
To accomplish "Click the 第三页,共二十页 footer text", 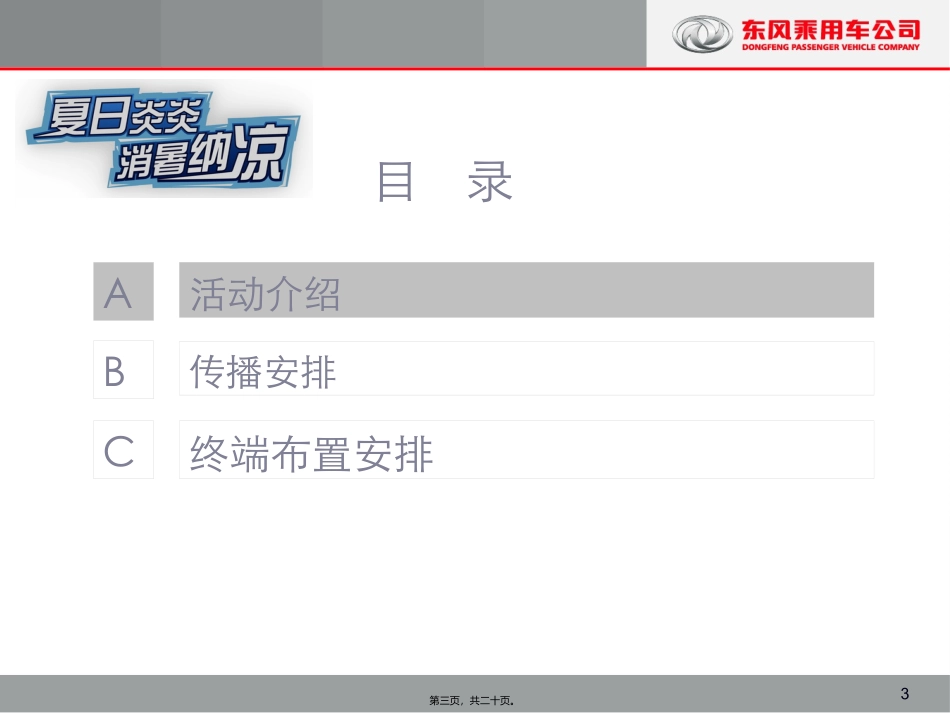I will (x=471, y=700).
